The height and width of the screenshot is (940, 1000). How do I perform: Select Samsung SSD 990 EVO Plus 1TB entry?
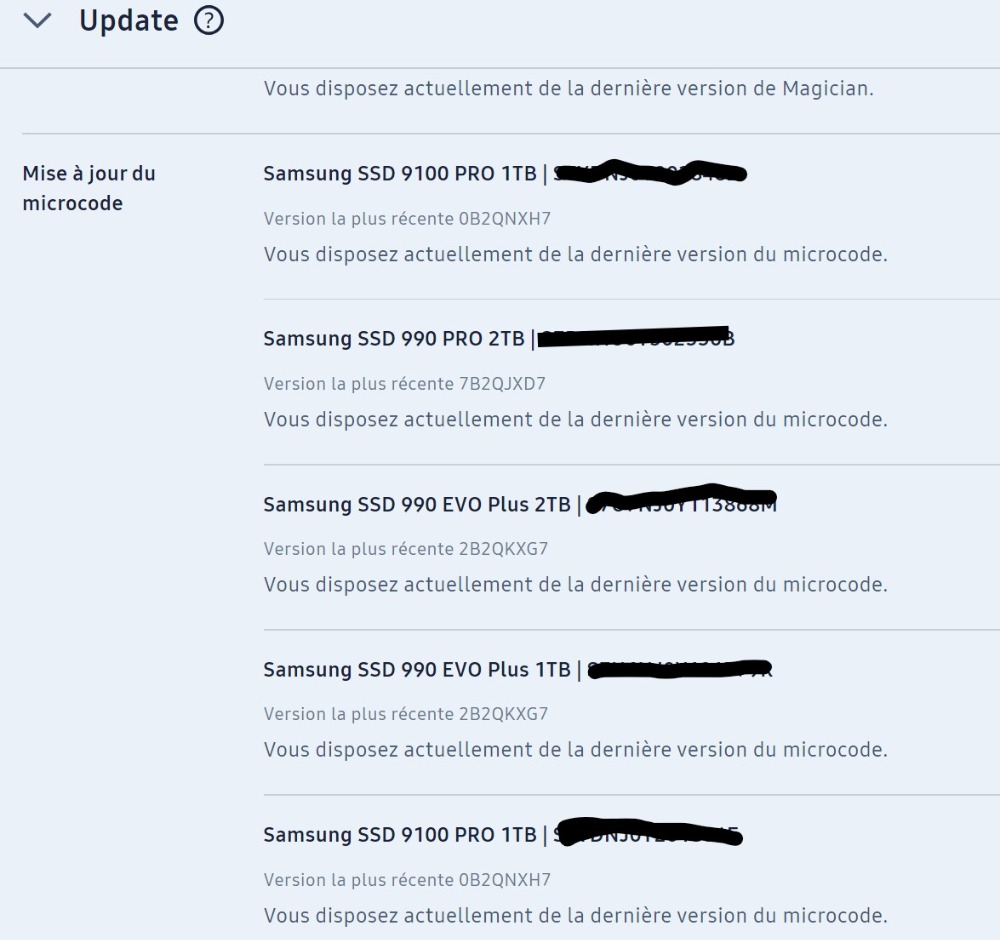(518, 670)
